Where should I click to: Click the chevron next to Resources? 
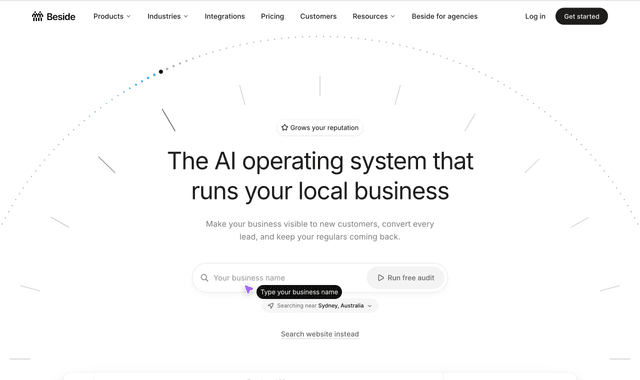click(393, 16)
